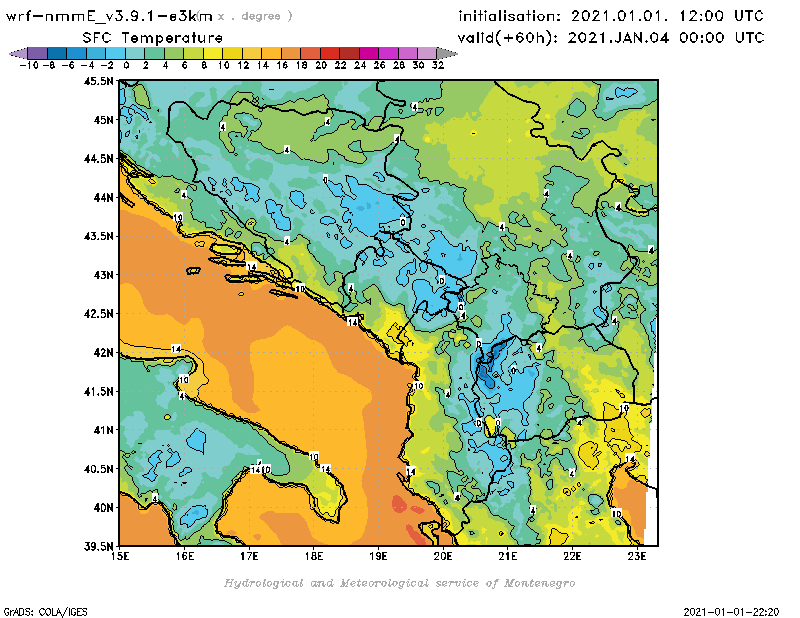
Task: Click the light blue swatch between -2 and 0
Action: coord(115,53)
